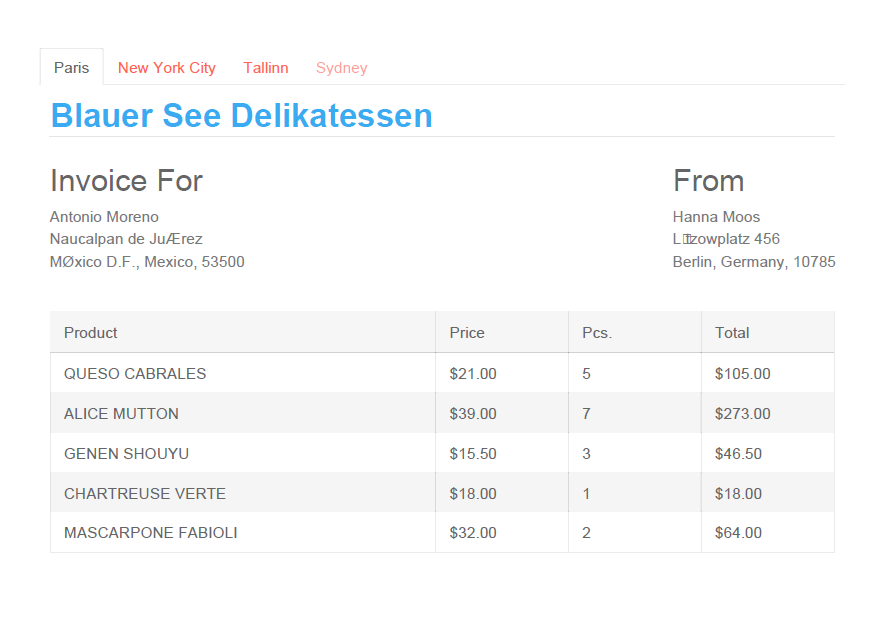Click the $15.50 price cell
Image resolution: width=891 pixels, height=628 pixels.
(x=473, y=454)
